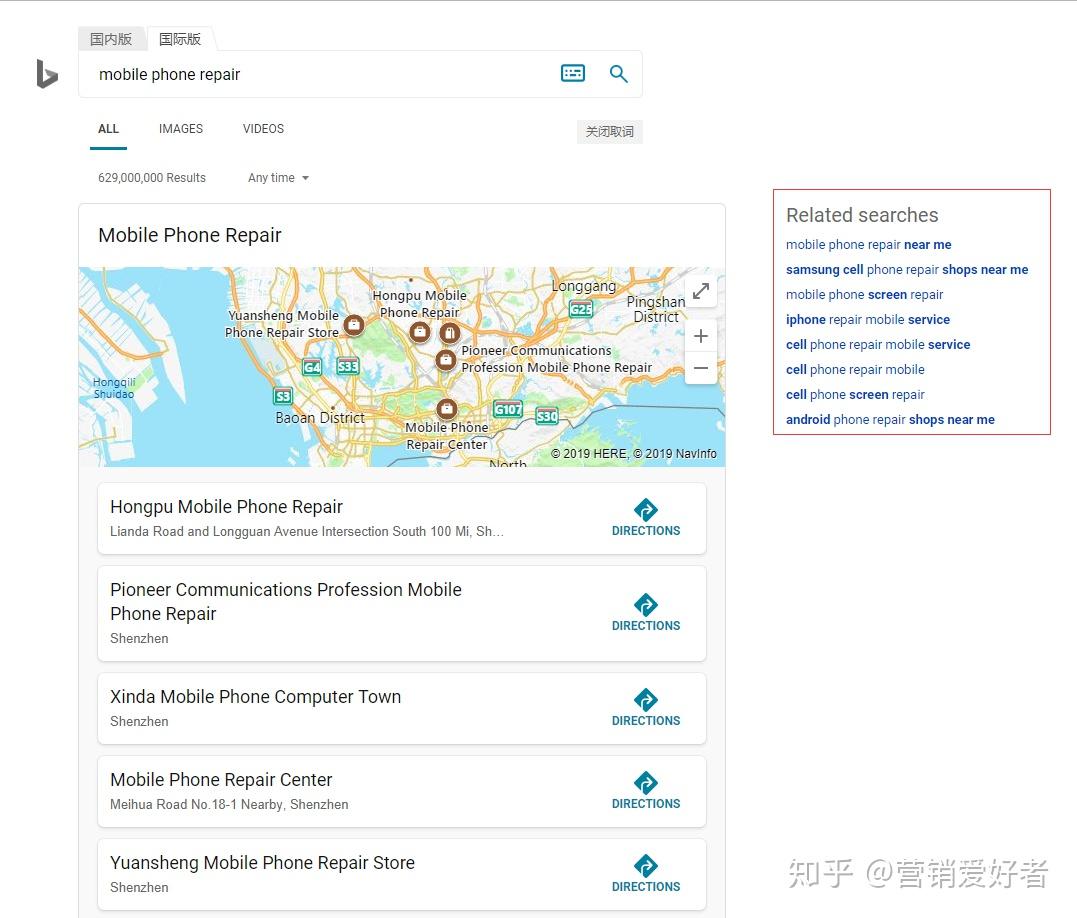Select the ALL results tab
Image resolution: width=1077 pixels, height=918 pixels.
point(109,129)
